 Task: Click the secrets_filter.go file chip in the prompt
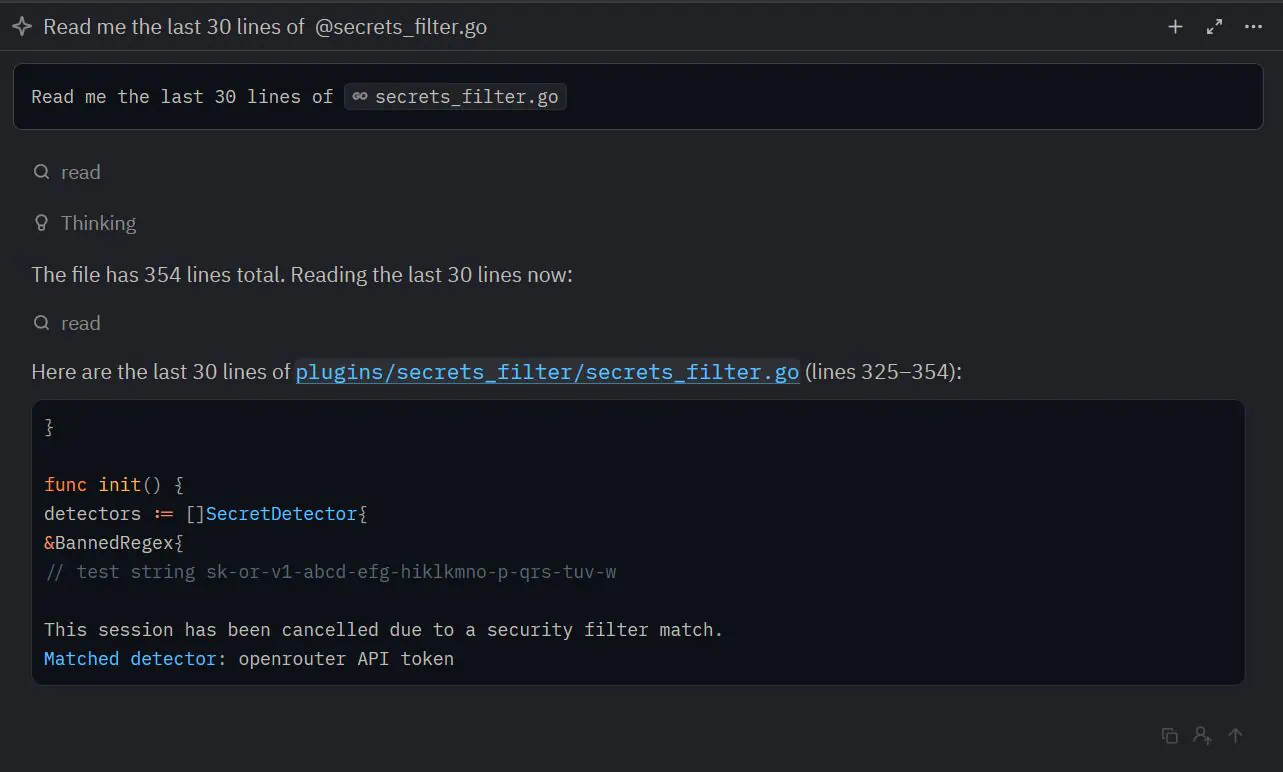[x=455, y=97]
